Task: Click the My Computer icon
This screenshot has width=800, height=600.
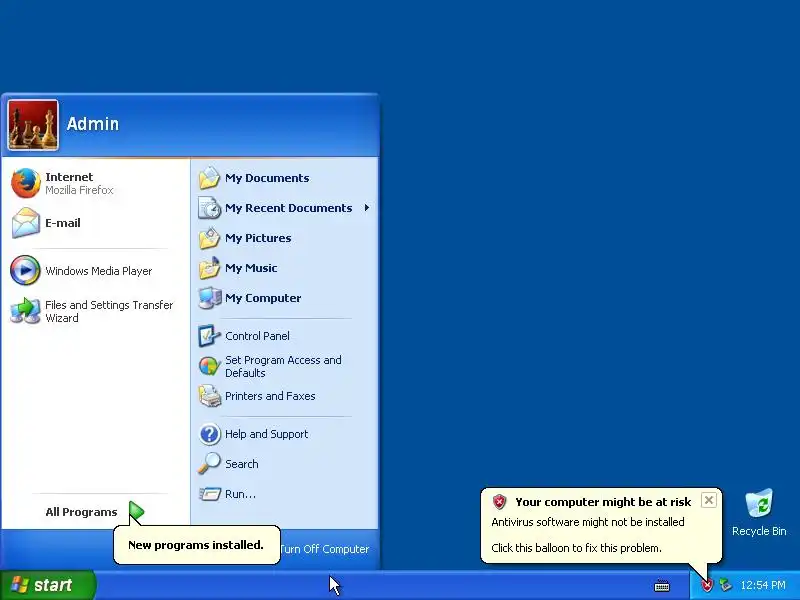Action: 209,298
